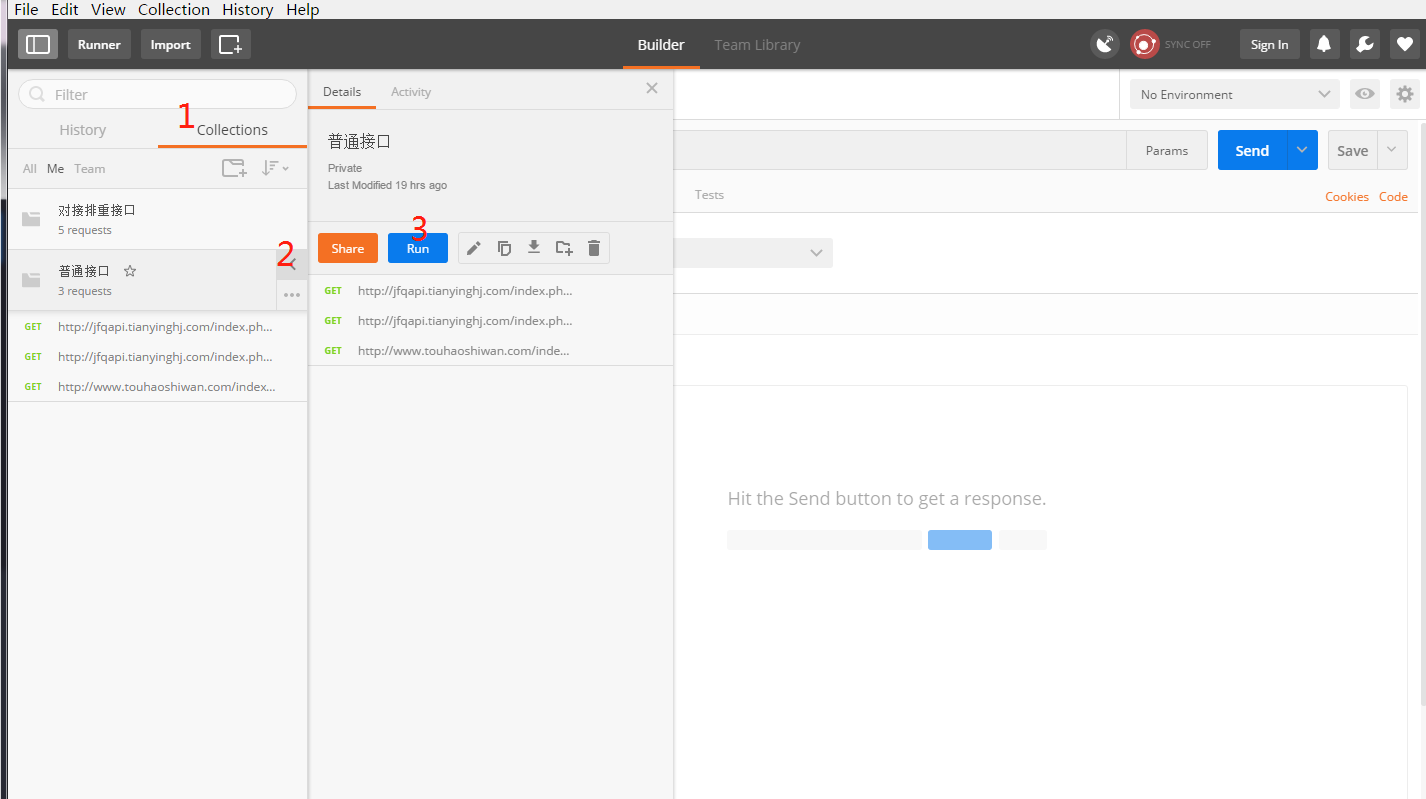Click the Sign In button
This screenshot has height=799, width=1426.
tap(1270, 44)
